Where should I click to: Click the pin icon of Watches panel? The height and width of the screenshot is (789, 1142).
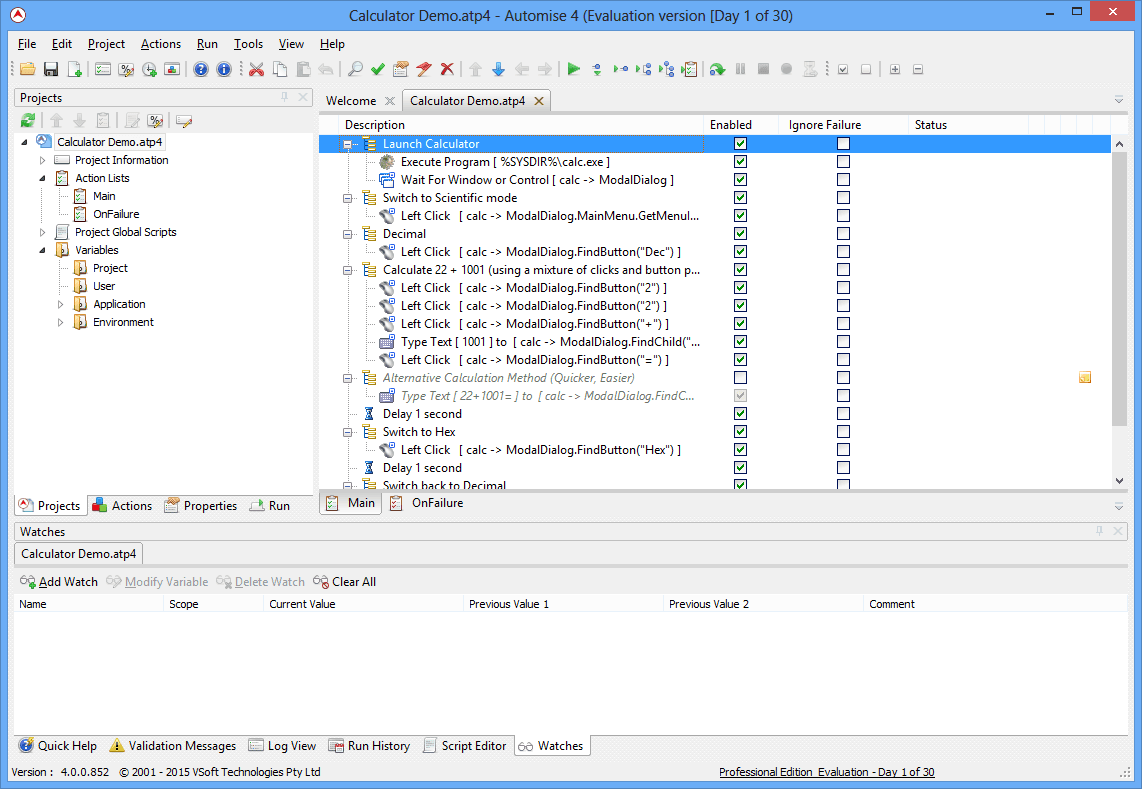[1100, 531]
